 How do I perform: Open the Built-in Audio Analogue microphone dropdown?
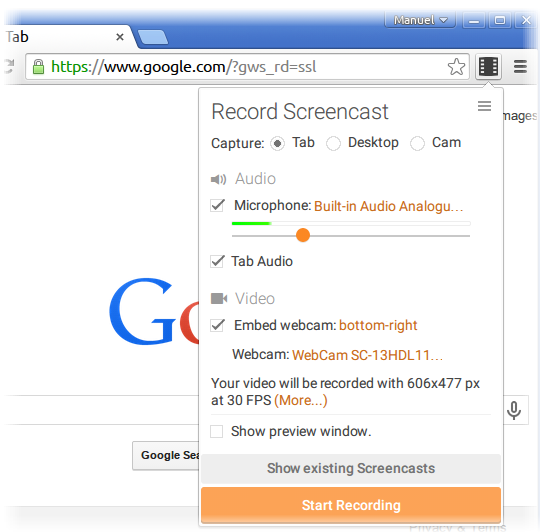click(388, 206)
